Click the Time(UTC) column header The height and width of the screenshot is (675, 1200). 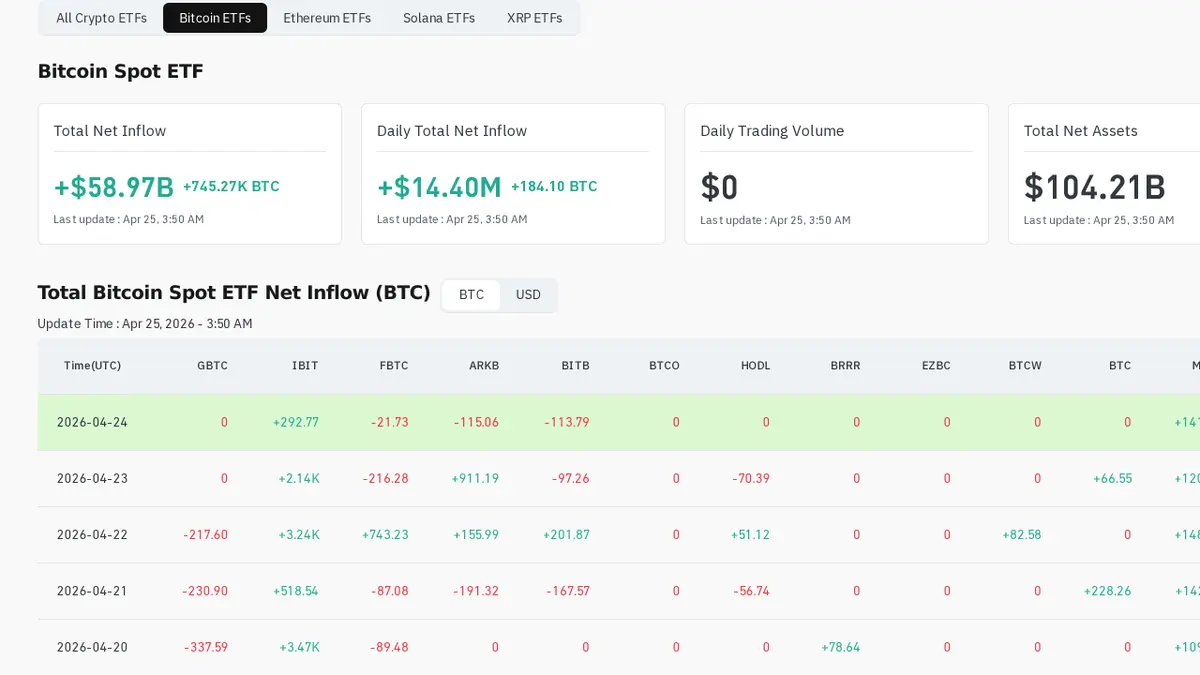(92, 366)
